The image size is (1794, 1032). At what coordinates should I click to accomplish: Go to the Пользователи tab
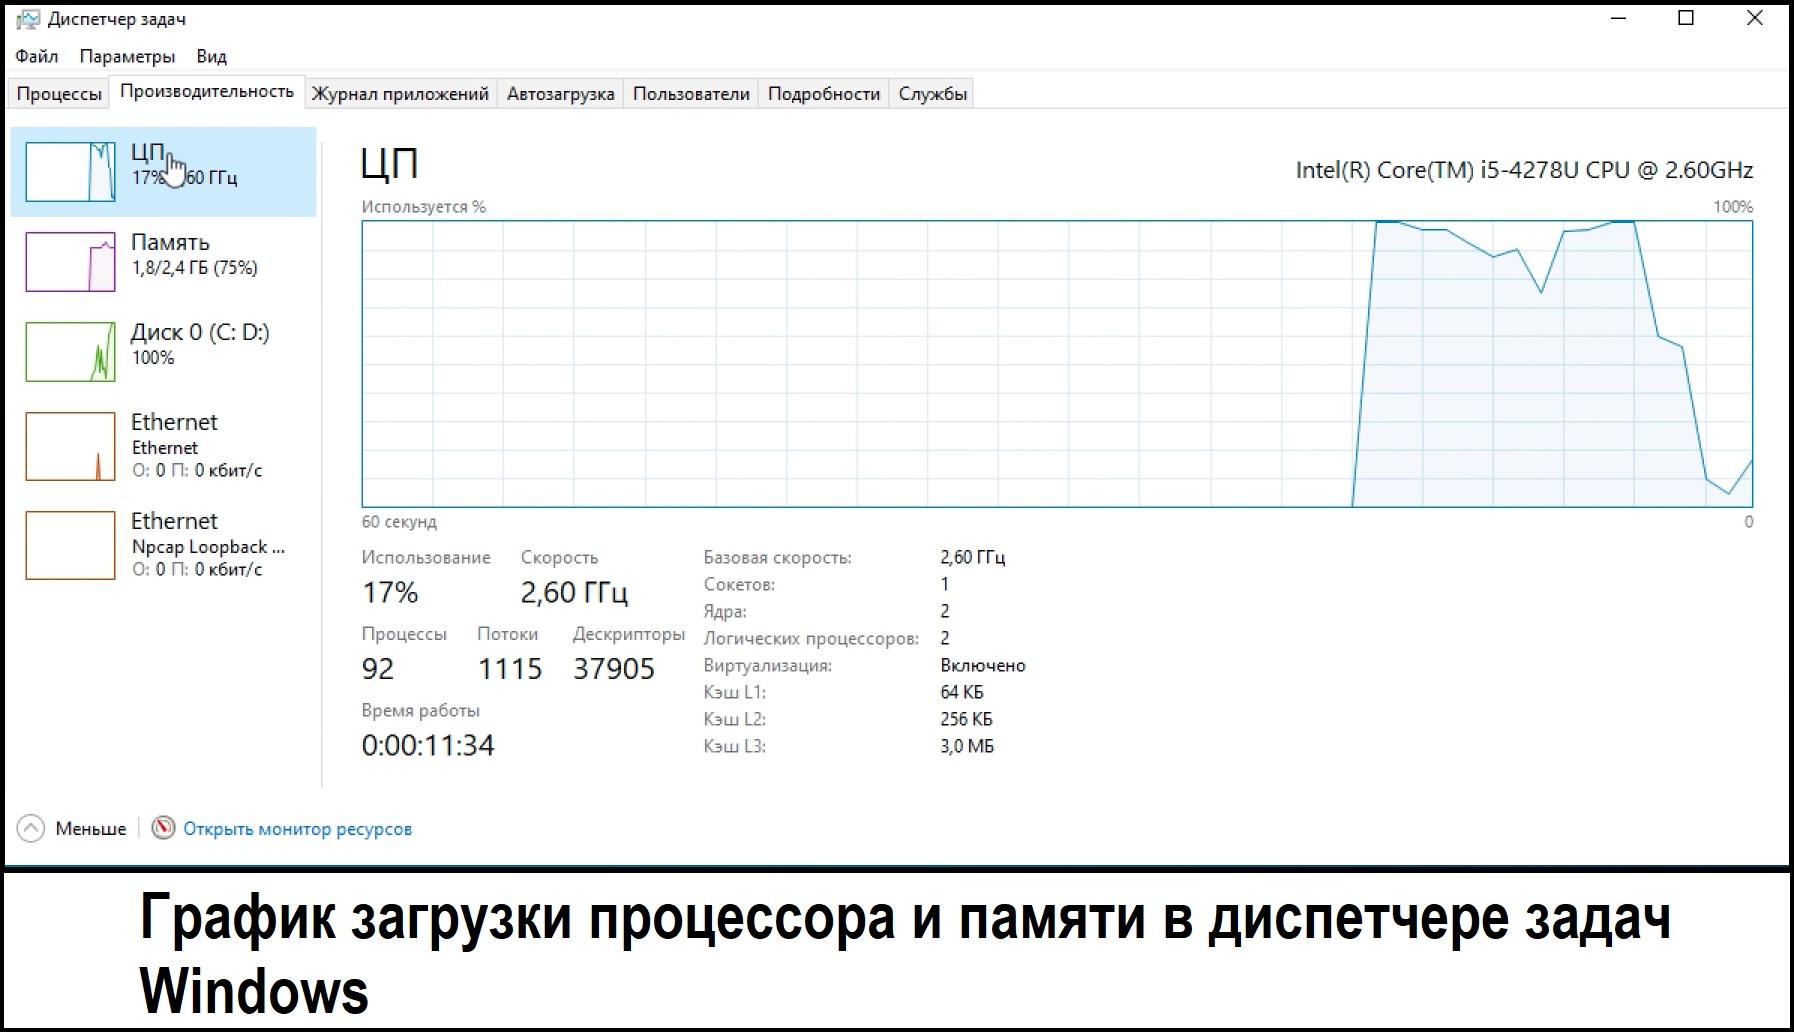(x=691, y=94)
